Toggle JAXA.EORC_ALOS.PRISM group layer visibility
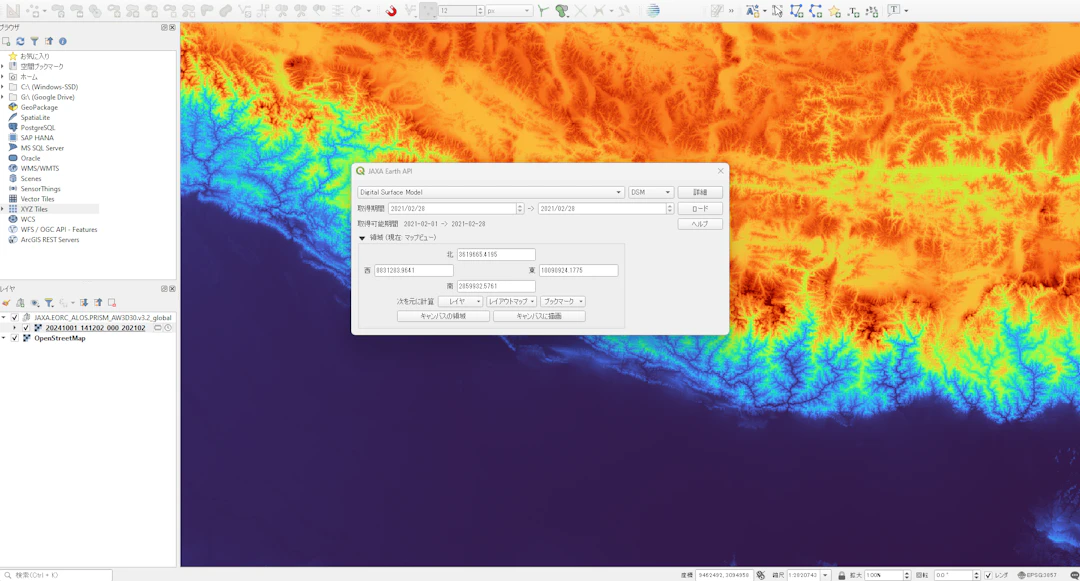1080x581 pixels. click(14, 317)
